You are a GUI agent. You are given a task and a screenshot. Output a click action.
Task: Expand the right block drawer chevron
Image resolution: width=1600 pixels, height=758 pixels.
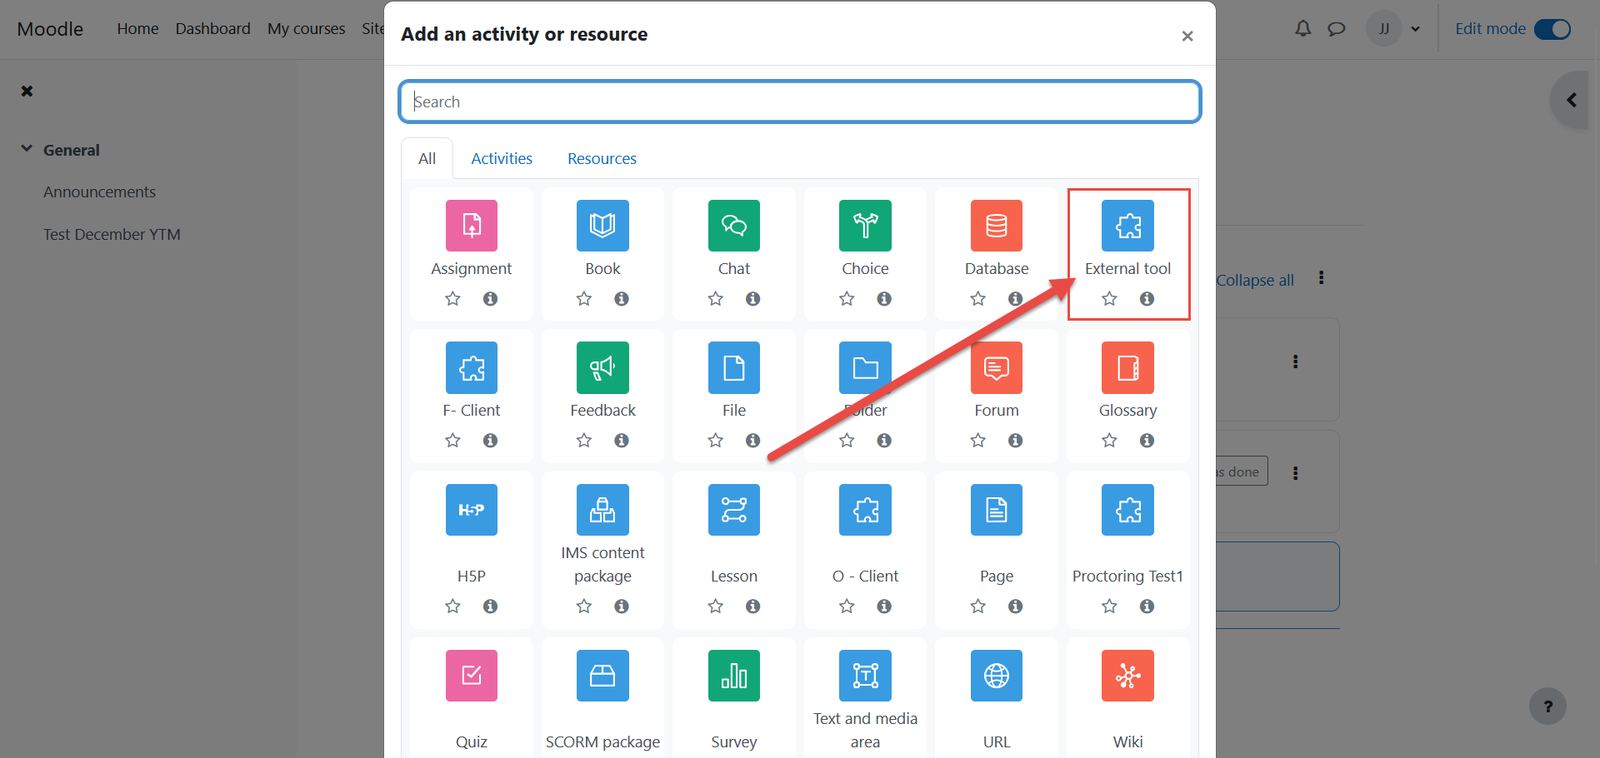pos(1571,100)
